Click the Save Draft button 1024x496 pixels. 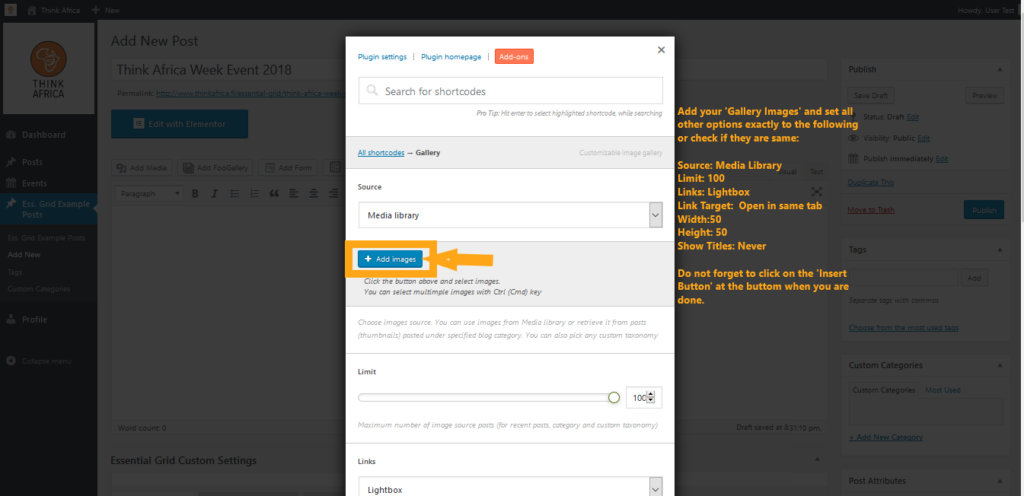click(870, 95)
